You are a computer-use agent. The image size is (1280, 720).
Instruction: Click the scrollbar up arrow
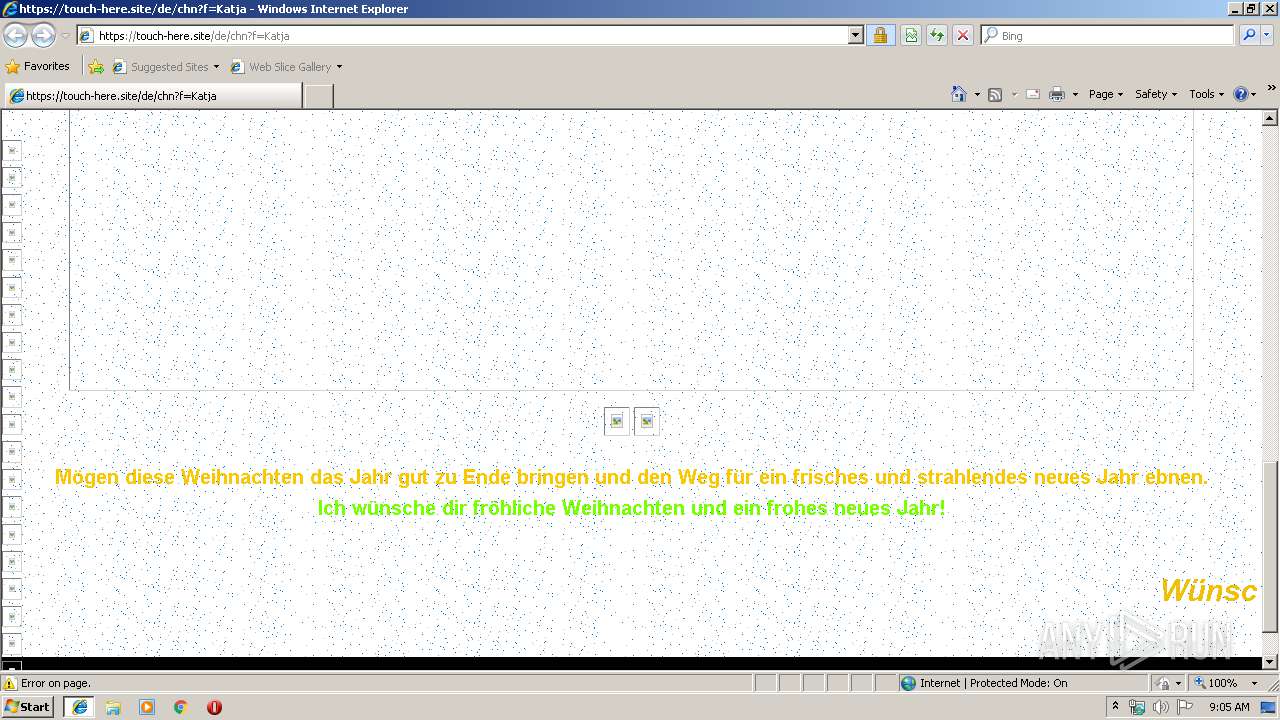point(1271,118)
